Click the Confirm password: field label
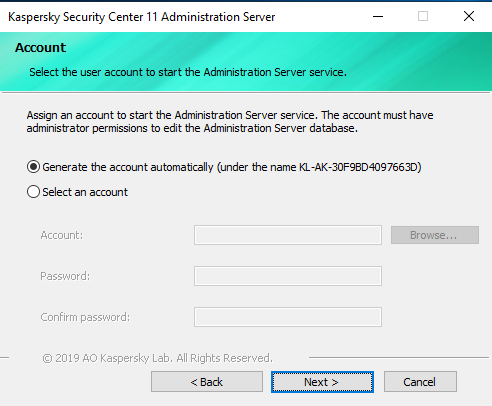The height and width of the screenshot is (406, 492). click(85, 317)
